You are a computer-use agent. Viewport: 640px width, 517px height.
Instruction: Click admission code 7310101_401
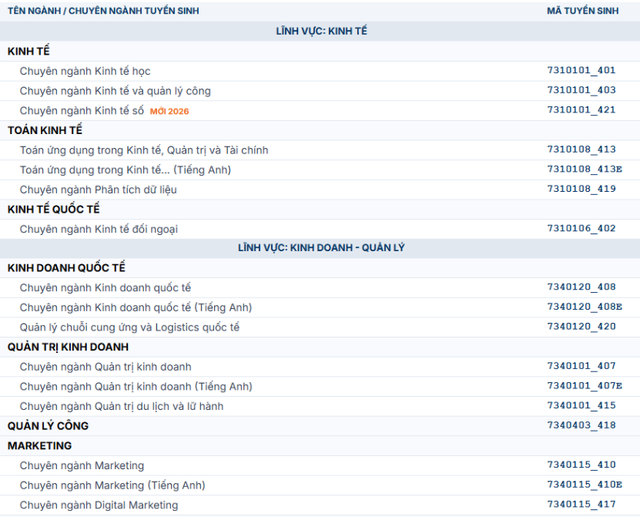pos(581,71)
